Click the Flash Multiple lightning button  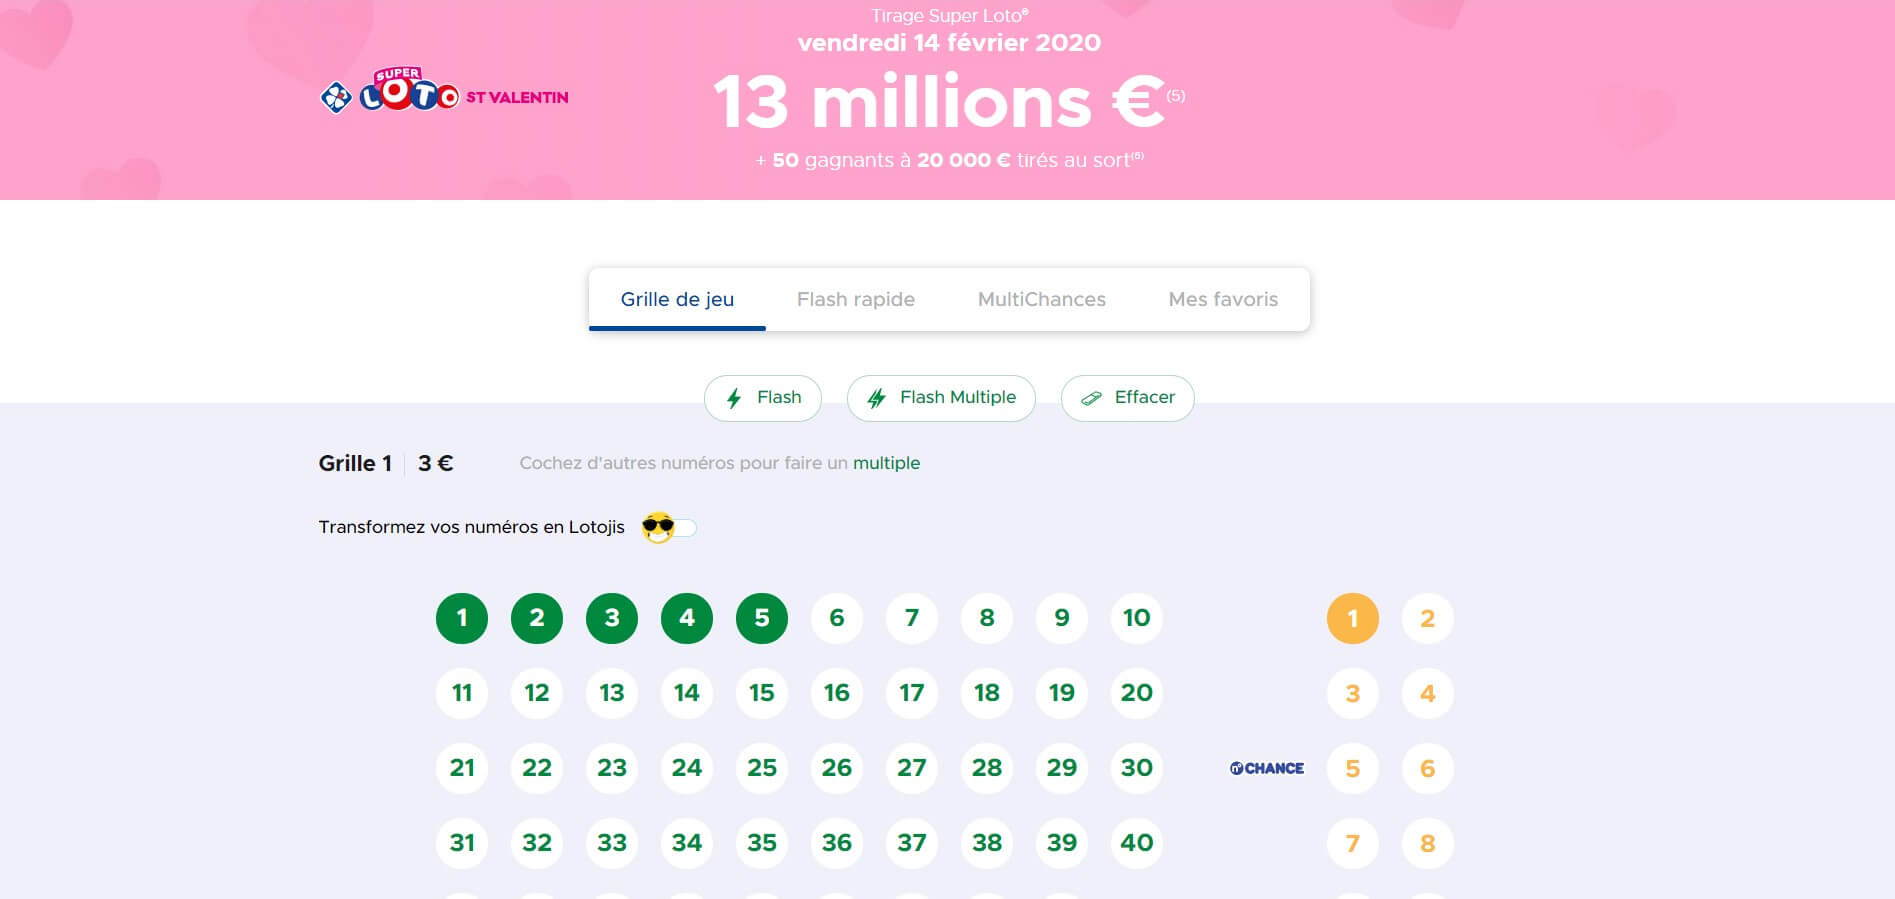941,398
